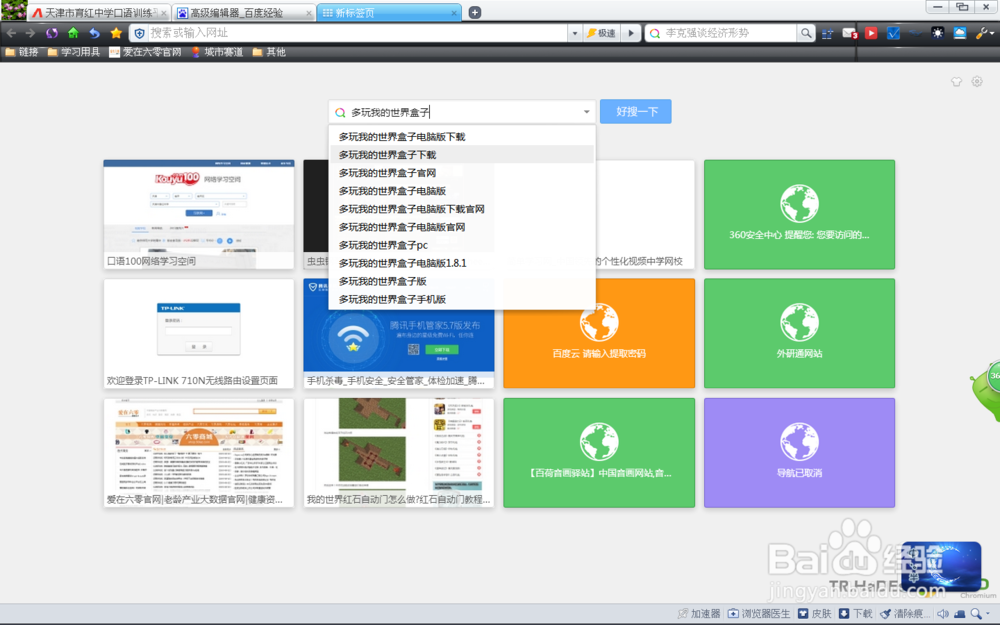Open the mail icon with the 3 badge
The width and height of the screenshot is (1000, 625).
849,33
